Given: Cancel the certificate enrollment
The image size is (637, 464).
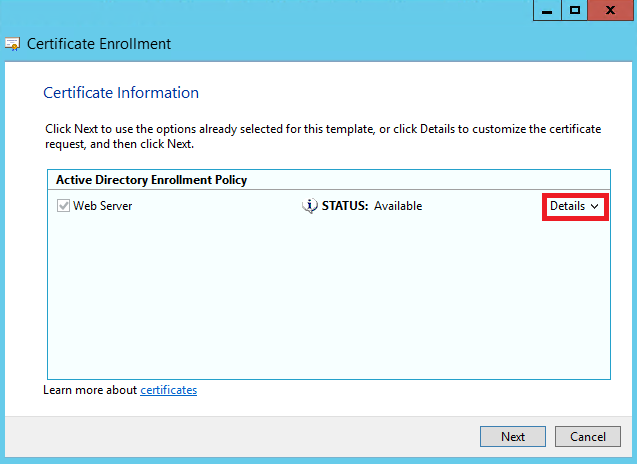Looking at the screenshot, I should tap(588, 436).
